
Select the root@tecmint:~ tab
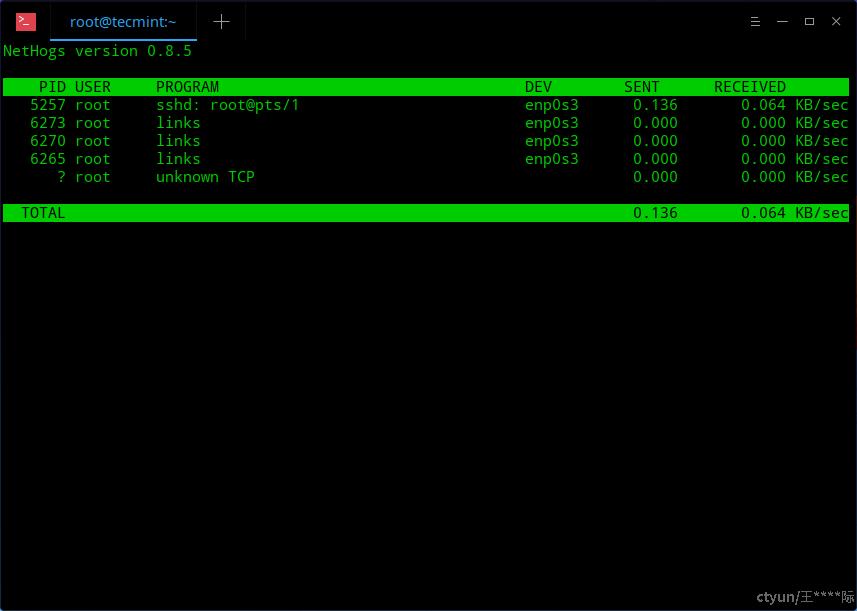[123, 22]
